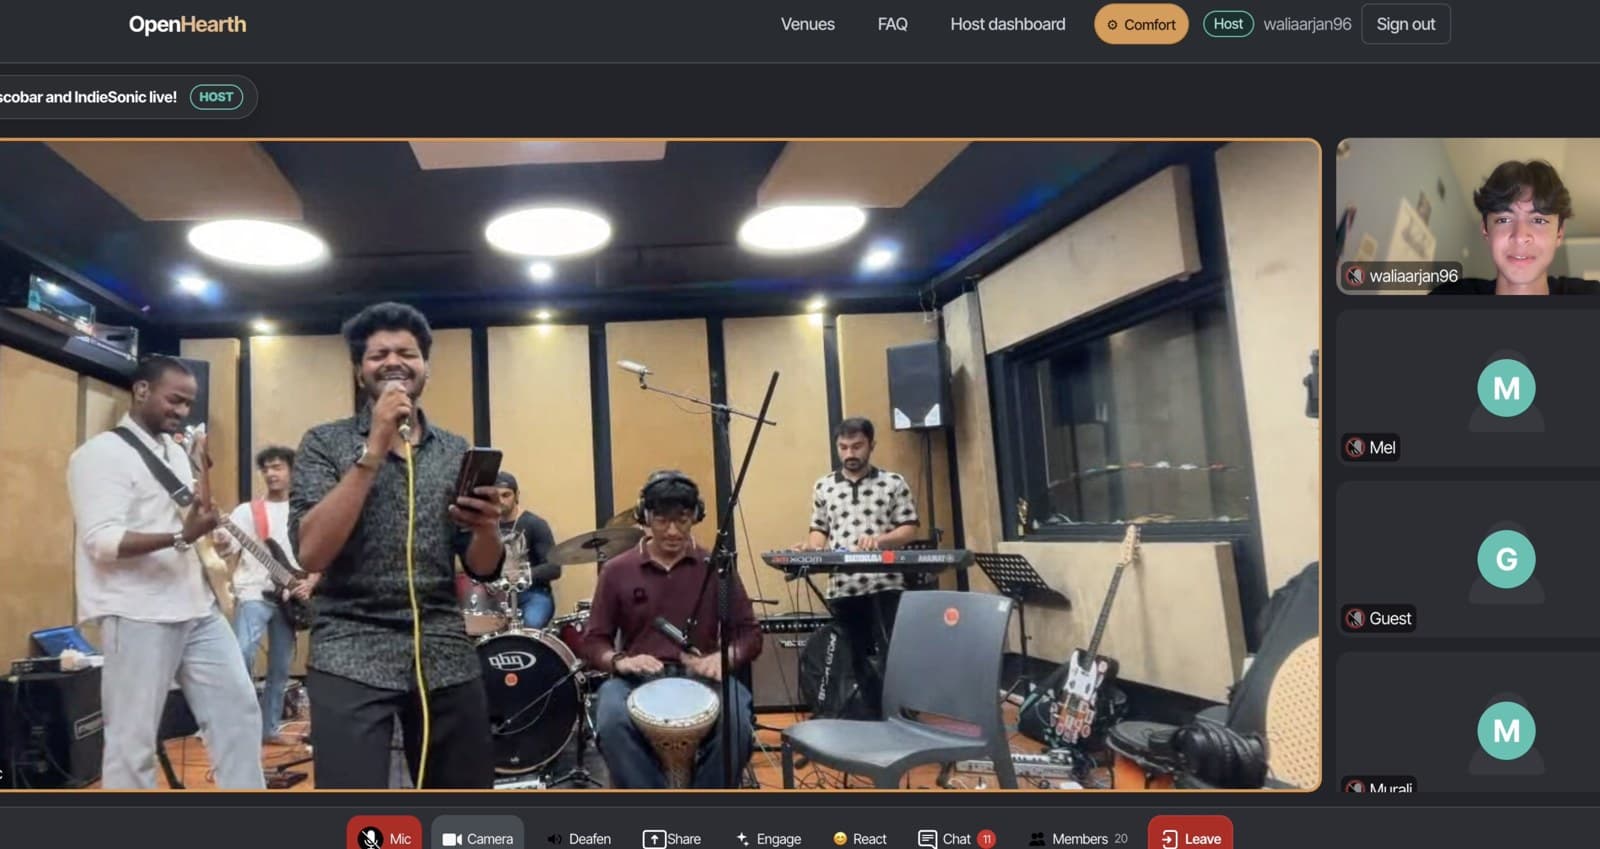Click the muted mic icon on waliaarjan96 tile
This screenshot has width=1600, height=849.
1355,276
